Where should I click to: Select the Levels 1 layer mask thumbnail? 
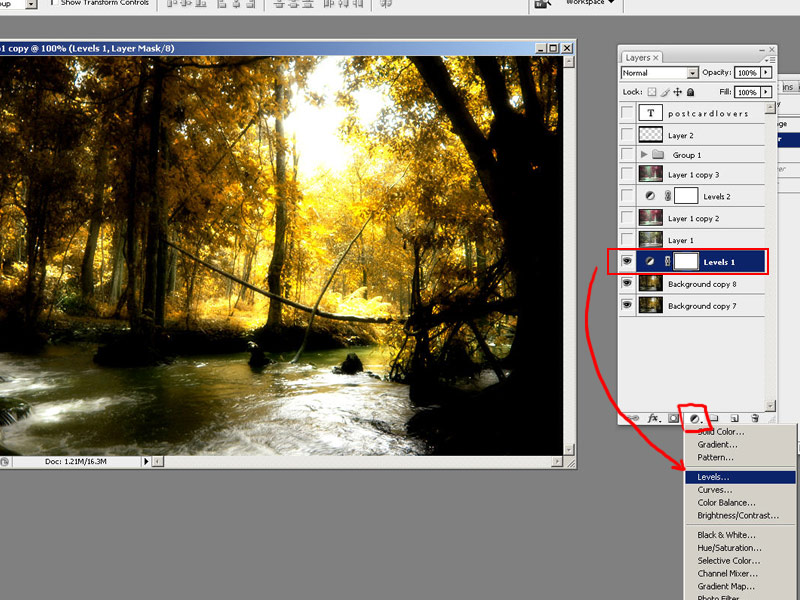686,261
